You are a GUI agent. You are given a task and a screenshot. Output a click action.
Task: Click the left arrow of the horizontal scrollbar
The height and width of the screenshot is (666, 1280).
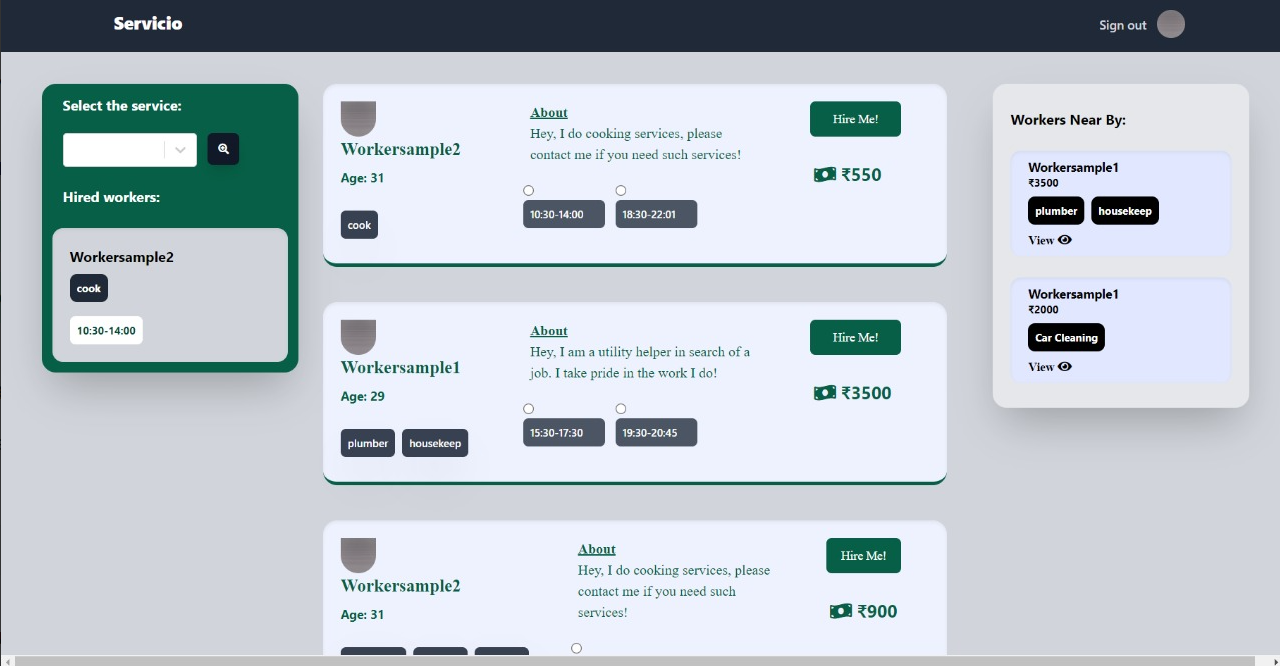(x=5, y=661)
